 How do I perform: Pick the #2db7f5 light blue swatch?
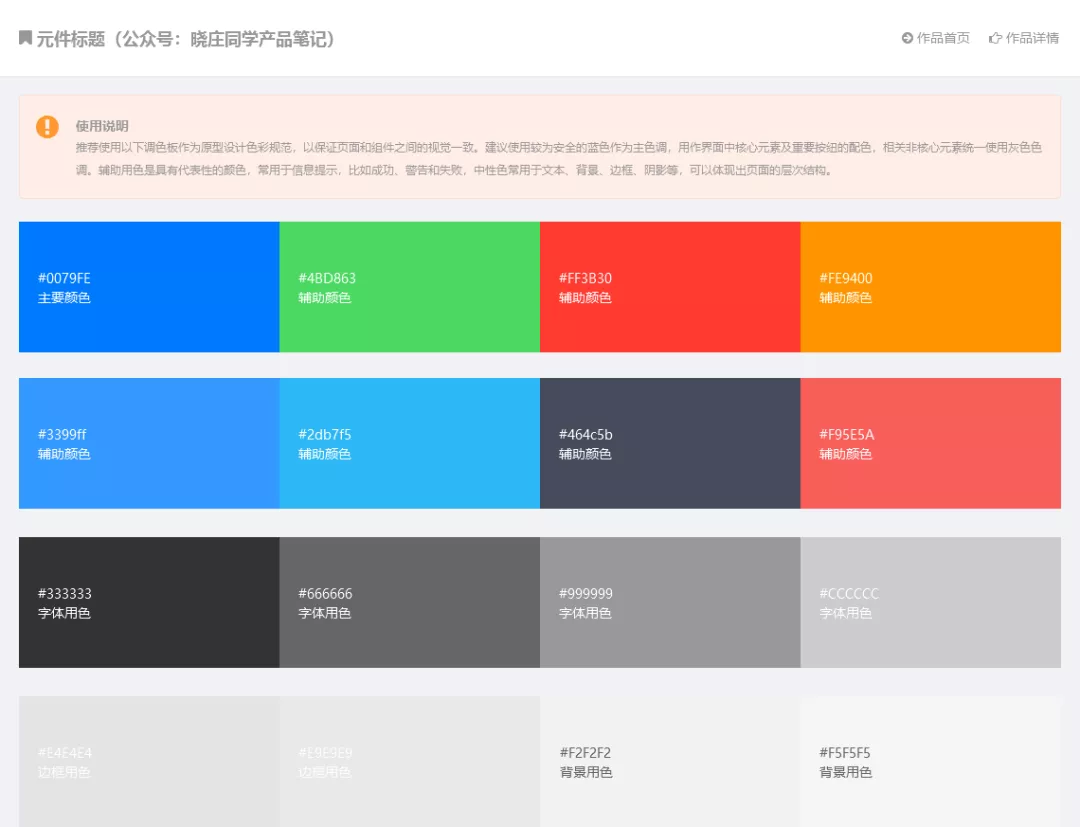coord(410,443)
